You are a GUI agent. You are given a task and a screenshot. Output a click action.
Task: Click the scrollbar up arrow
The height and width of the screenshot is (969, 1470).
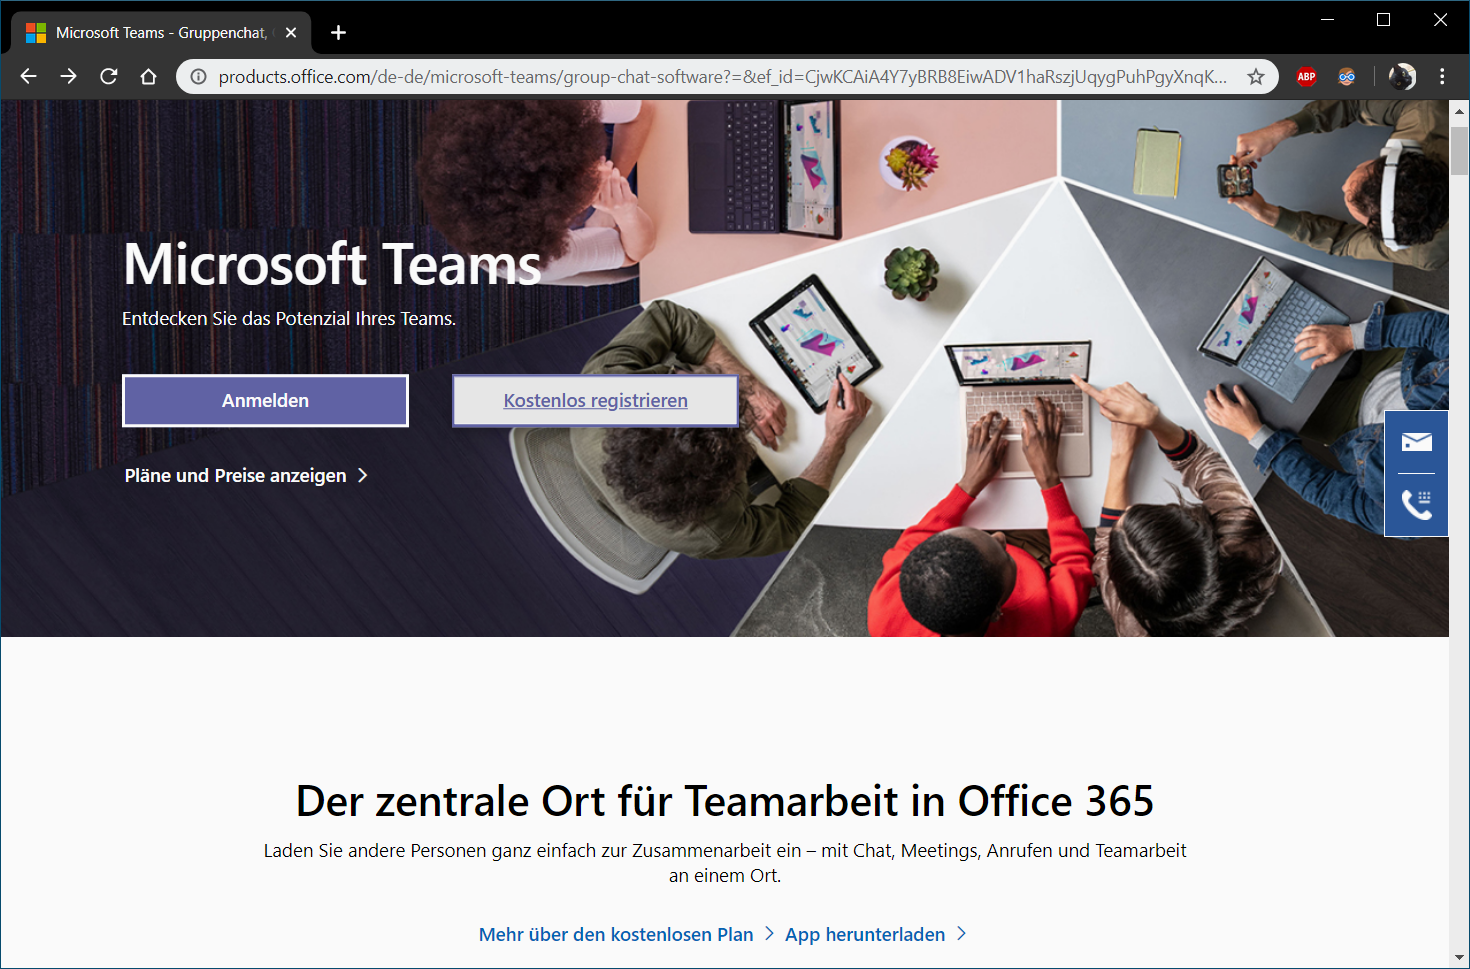coord(1459,110)
